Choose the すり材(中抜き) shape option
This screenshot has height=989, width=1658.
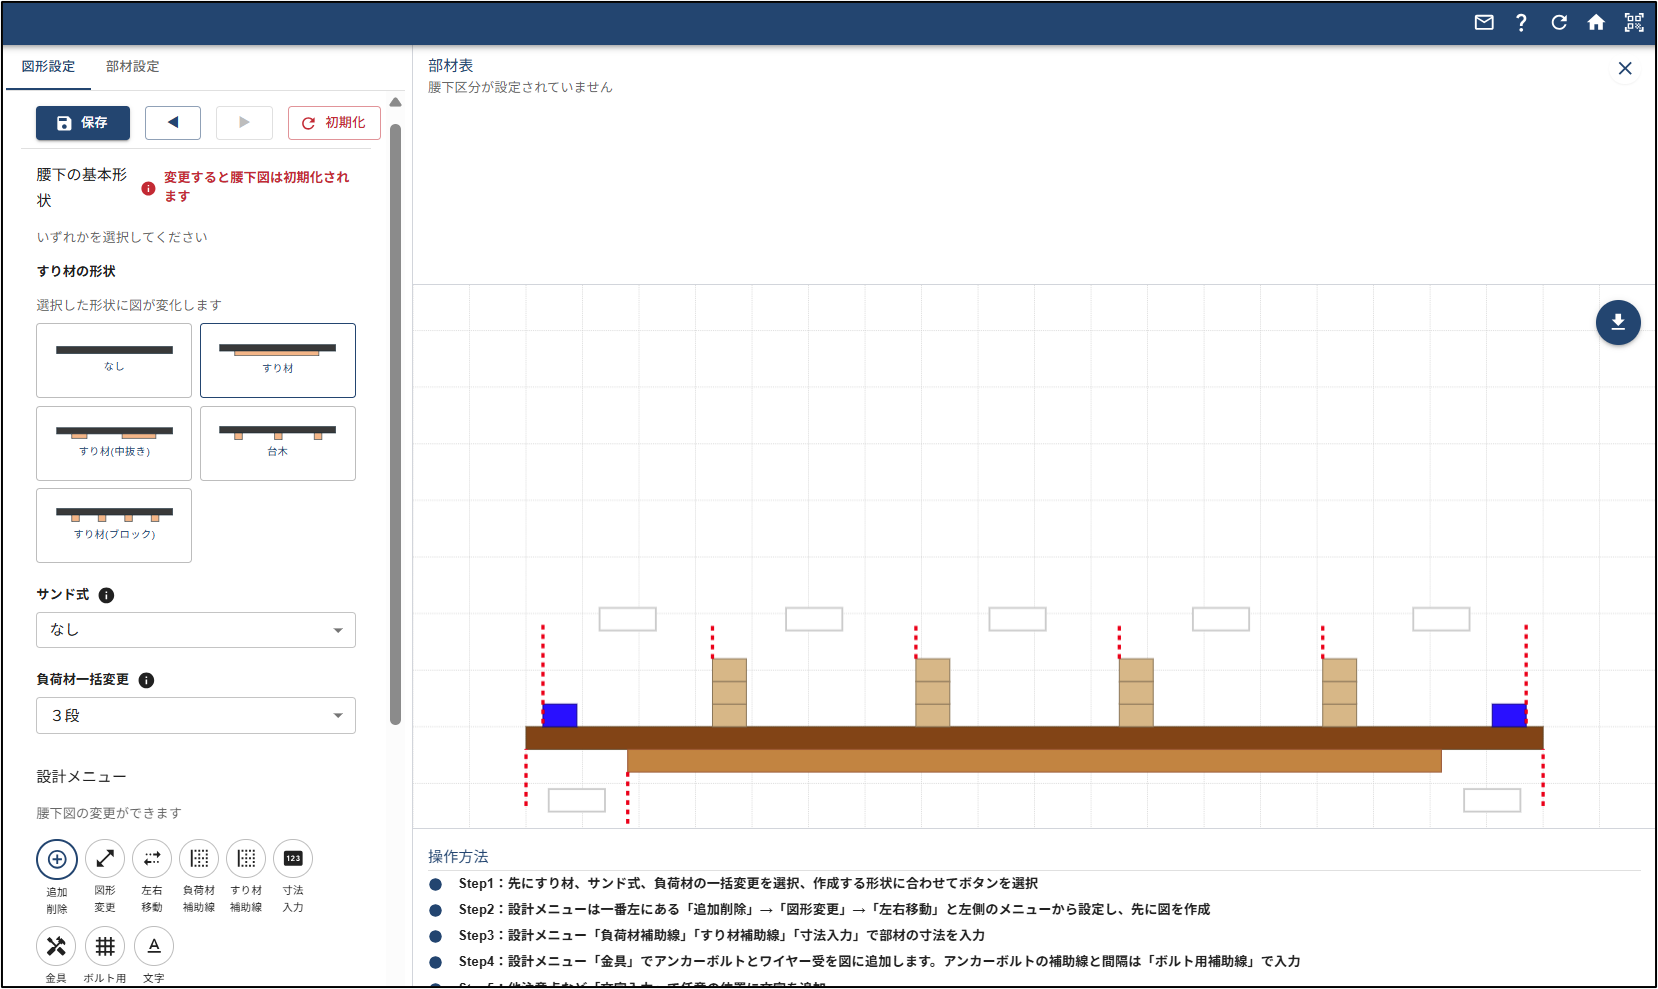(114, 443)
